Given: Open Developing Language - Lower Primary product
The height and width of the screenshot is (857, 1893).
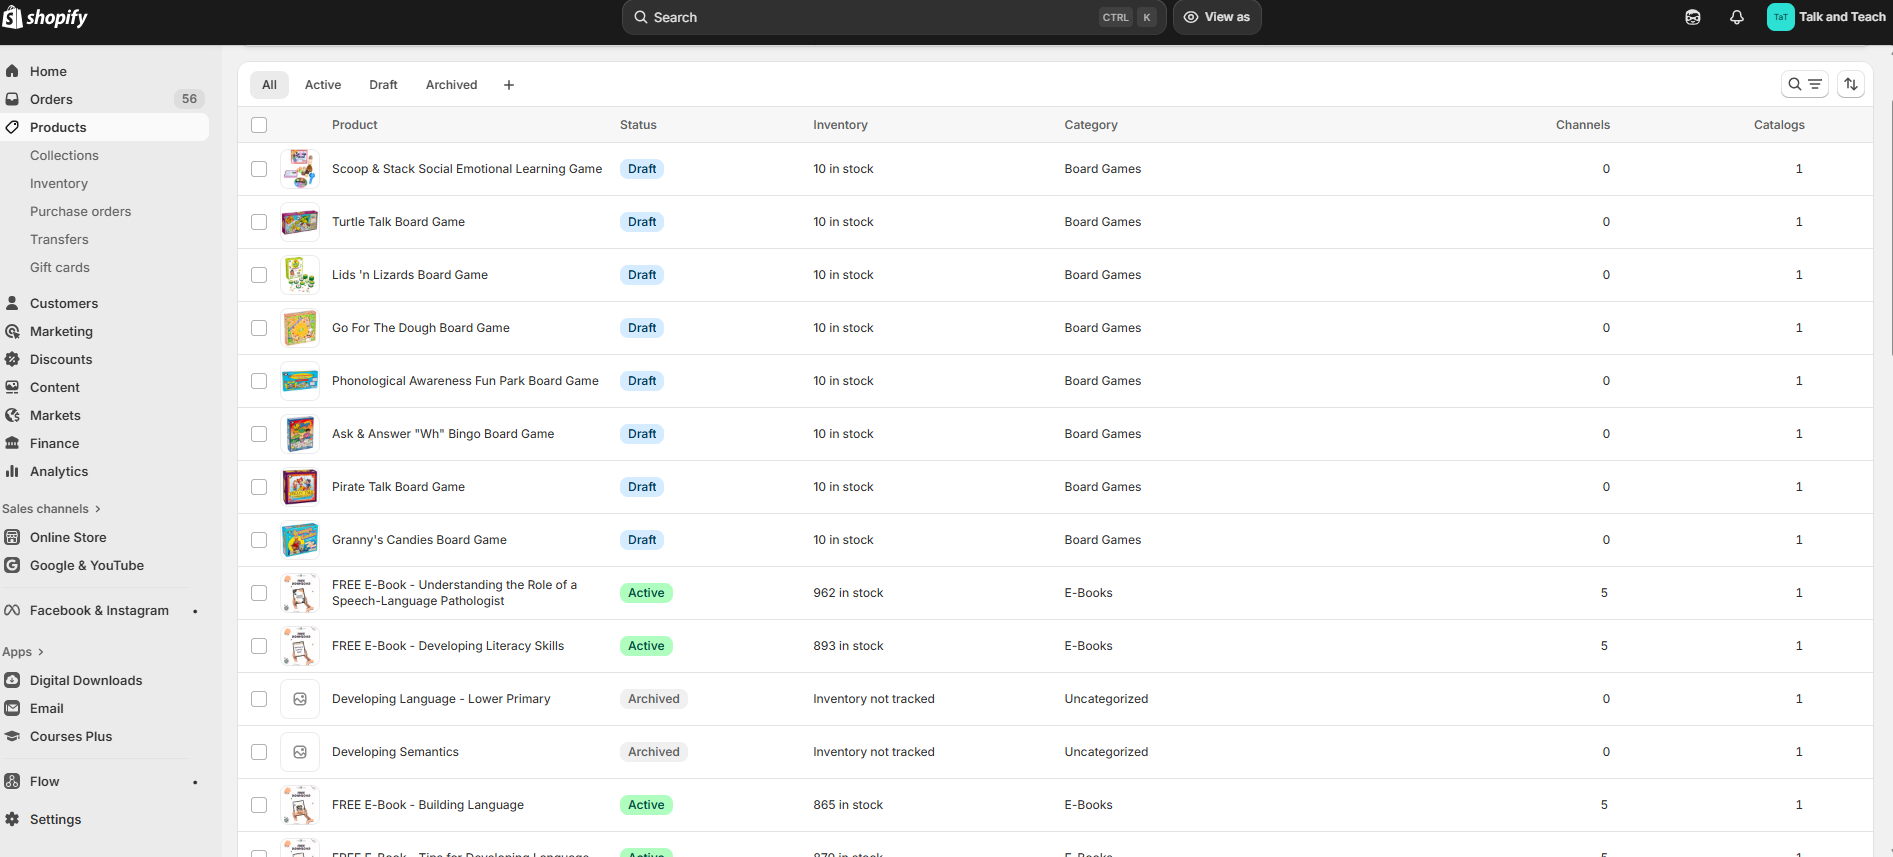Looking at the screenshot, I should tap(441, 699).
